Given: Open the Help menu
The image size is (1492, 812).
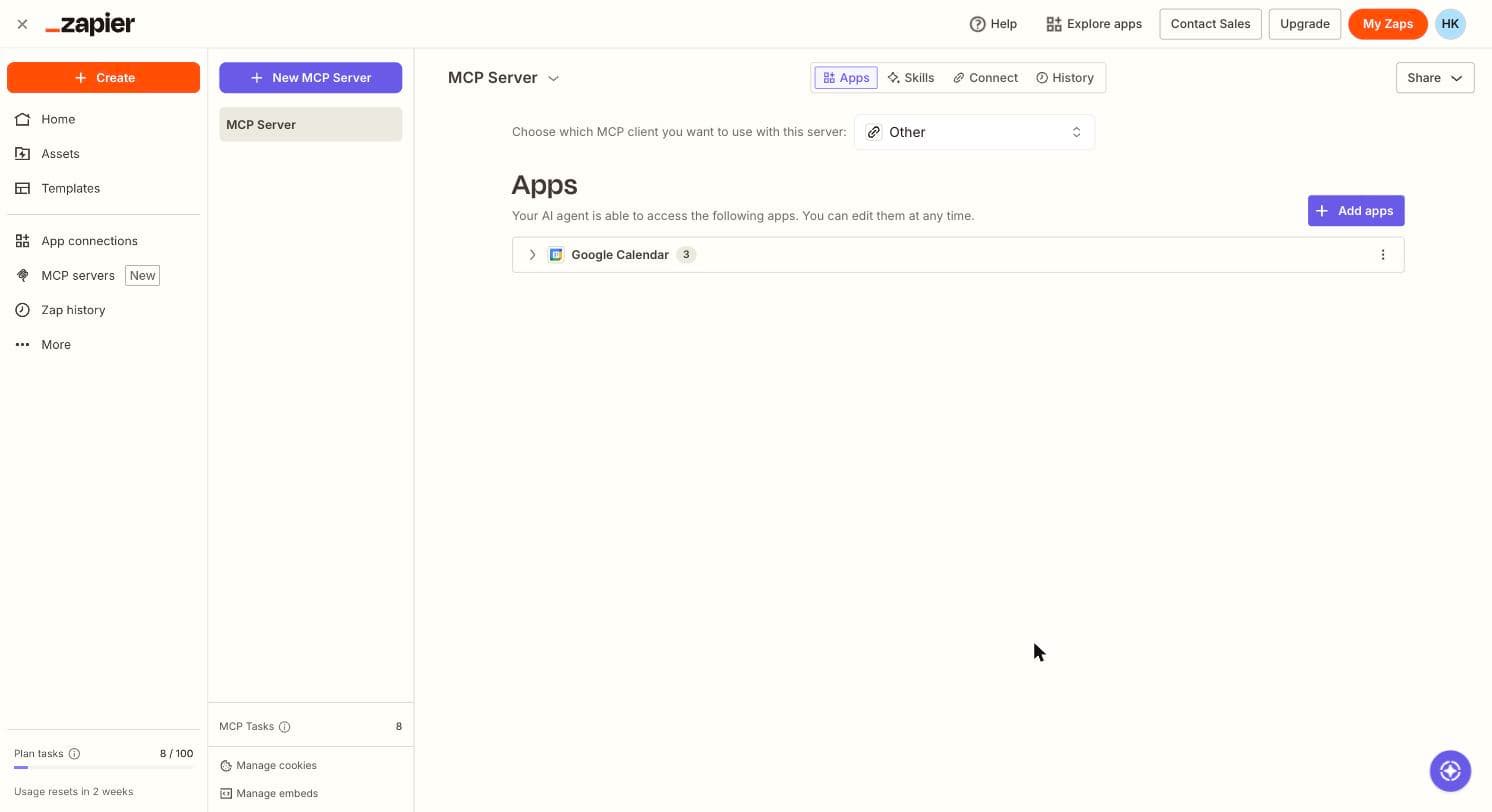Looking at the screenshot, I should (x=993, y=24).
